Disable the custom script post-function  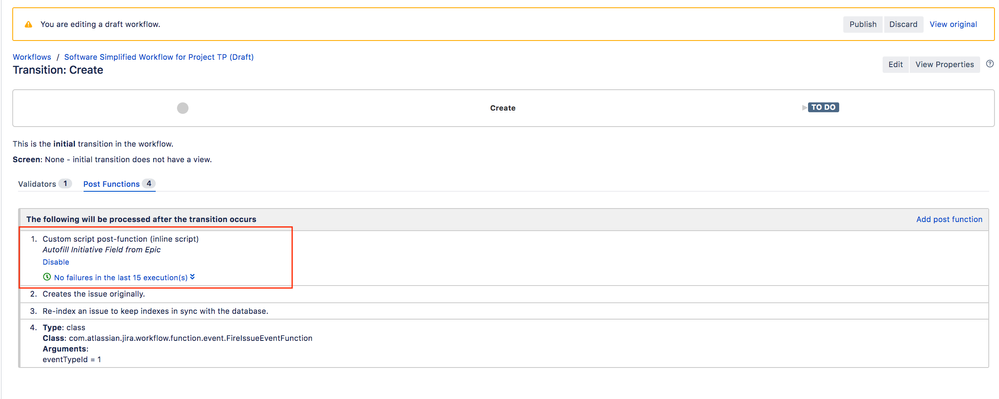(x=56, y=262)
